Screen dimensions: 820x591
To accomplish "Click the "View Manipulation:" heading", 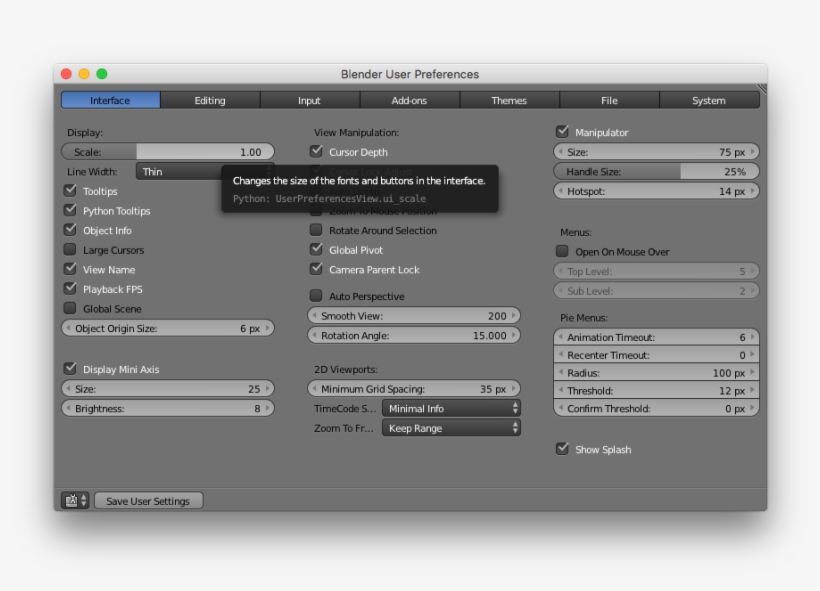I will [x=356, y=132].
